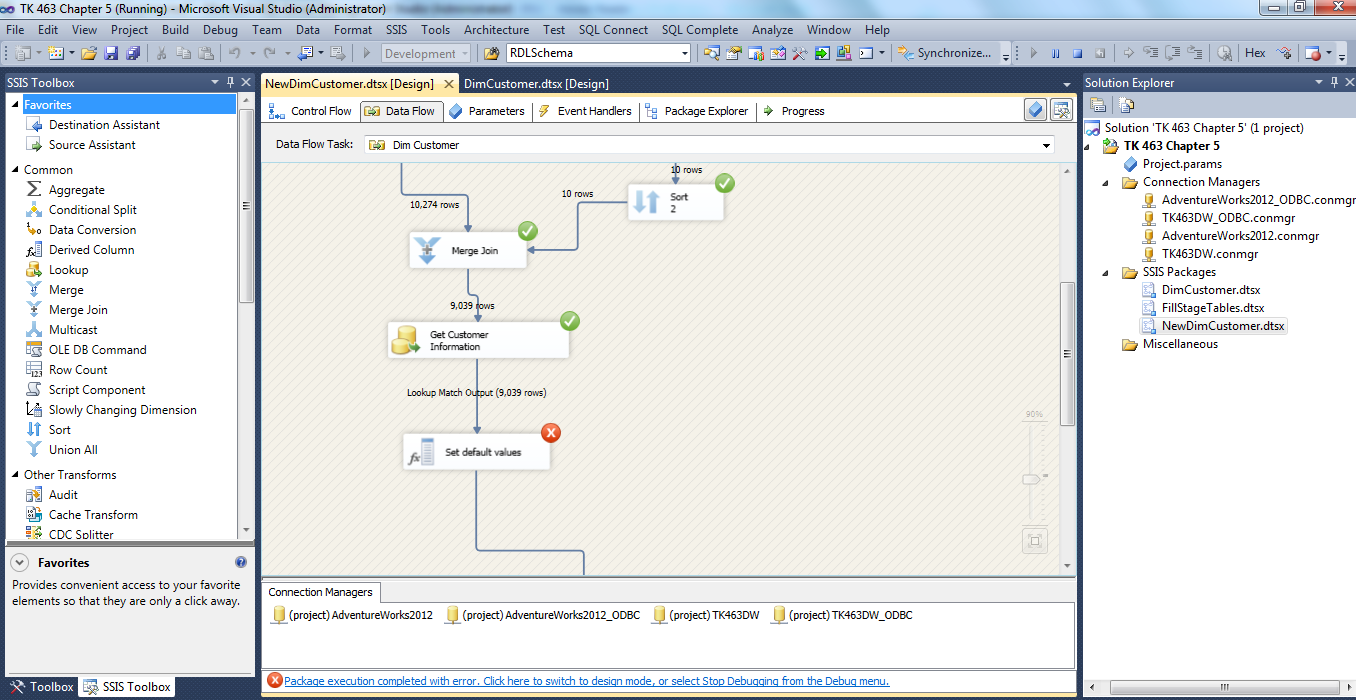1356x700 pixels.
Task: Select the Set default values component
Action: [476, 452]
